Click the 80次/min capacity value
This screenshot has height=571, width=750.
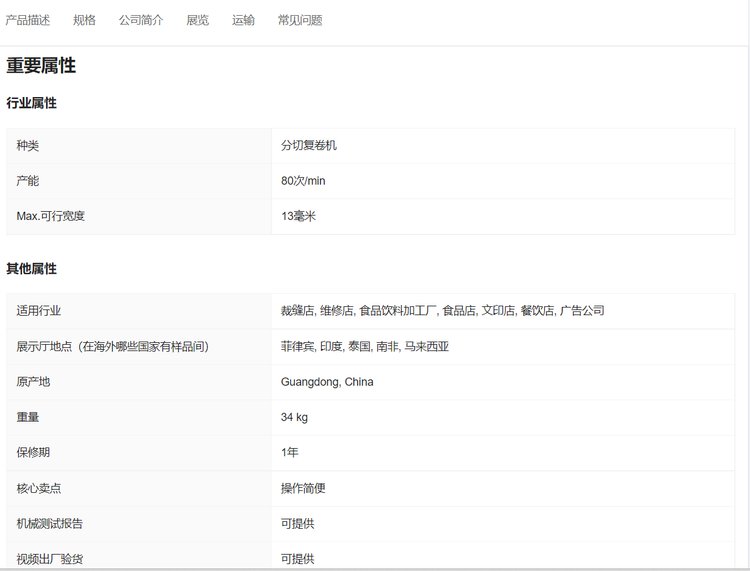point(303,181)
